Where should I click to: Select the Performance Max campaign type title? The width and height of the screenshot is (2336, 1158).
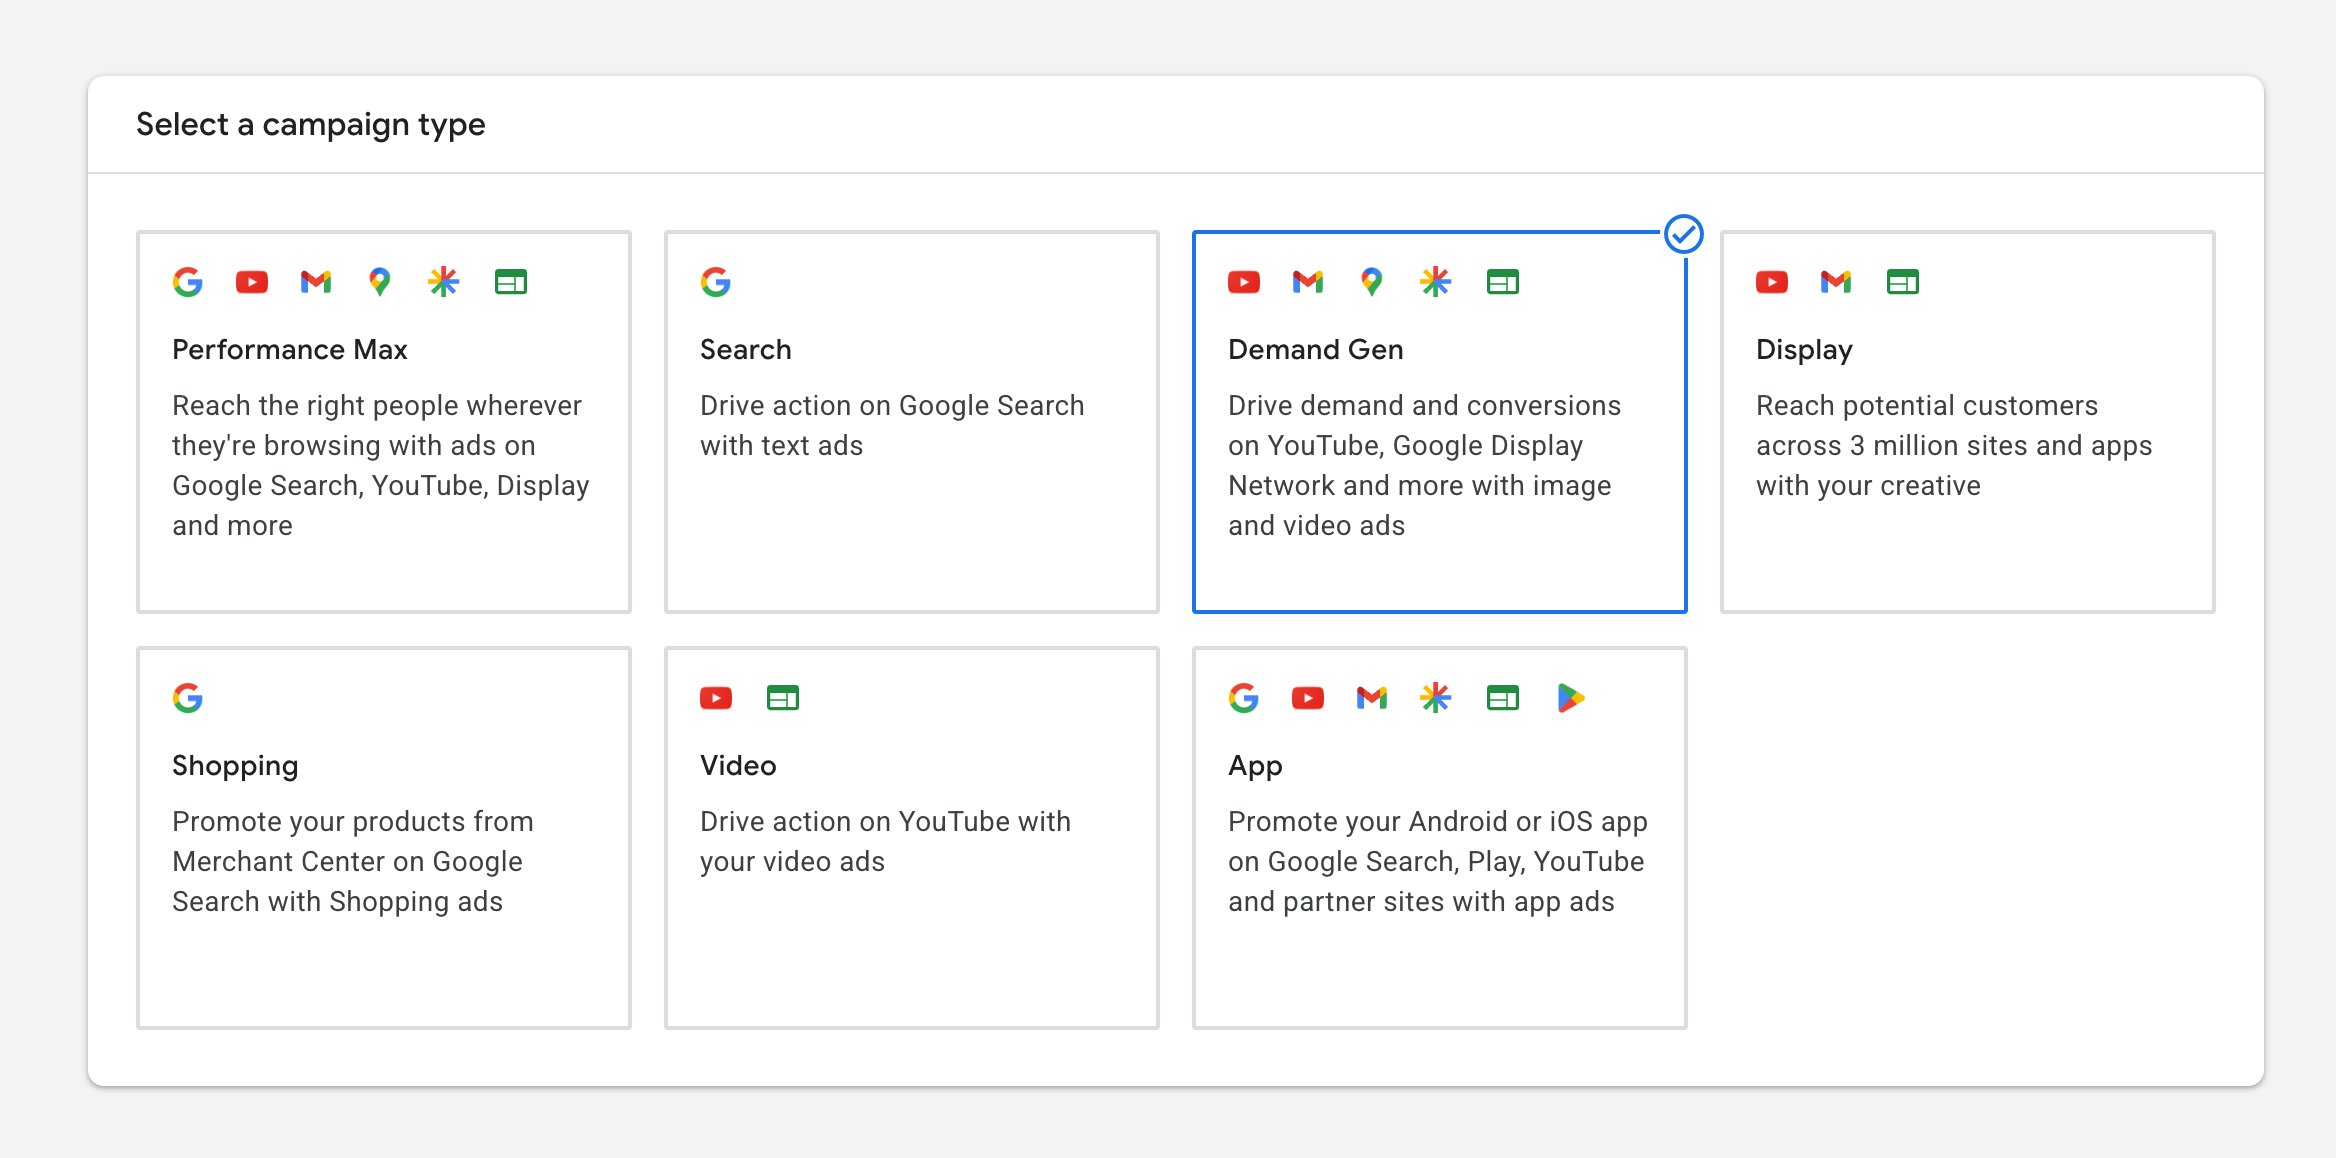[x=290, y=349]
